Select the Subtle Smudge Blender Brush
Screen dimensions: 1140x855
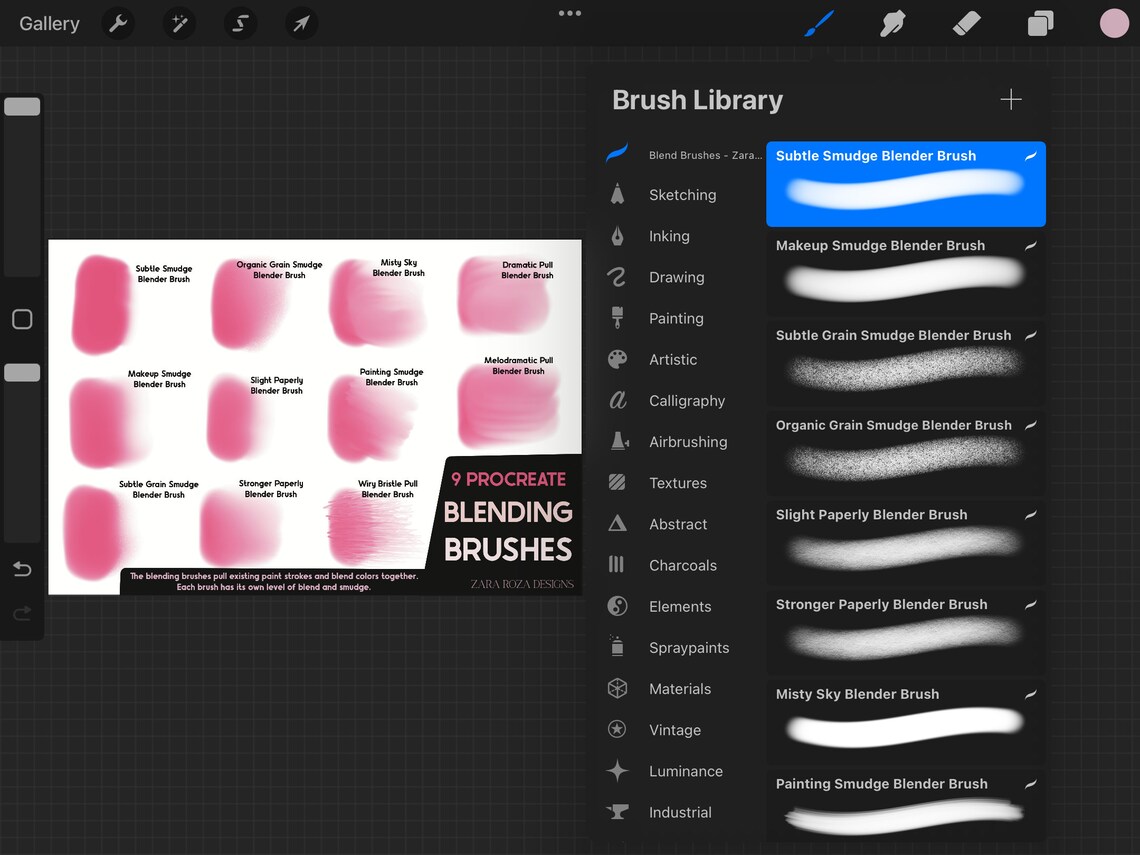[906, 184]
